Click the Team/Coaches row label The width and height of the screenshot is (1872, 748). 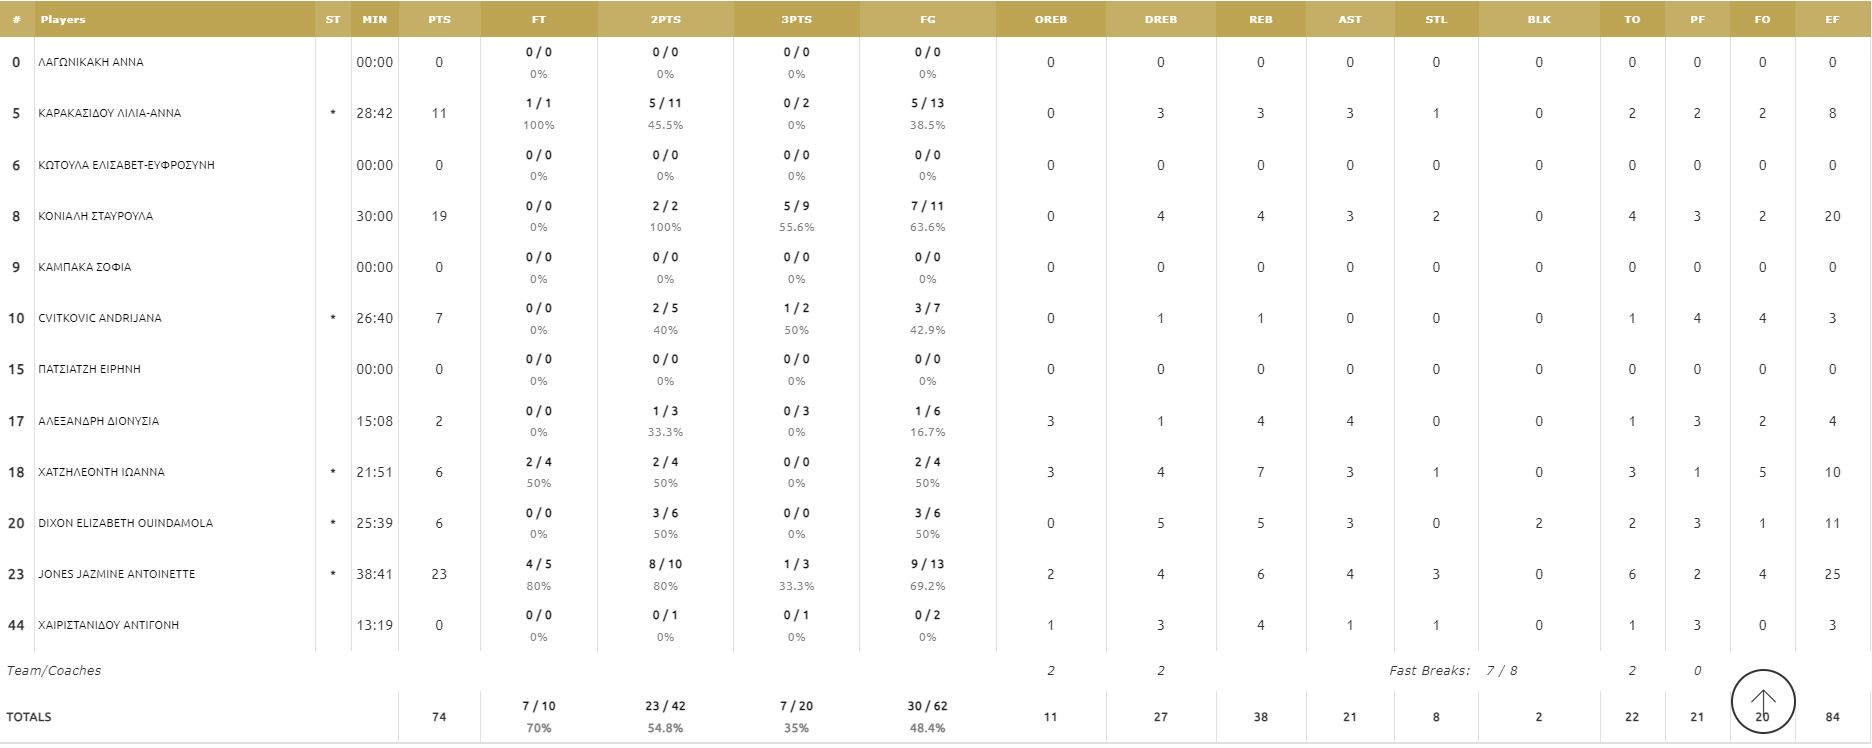pyautogui.click(x=54, y=671)
